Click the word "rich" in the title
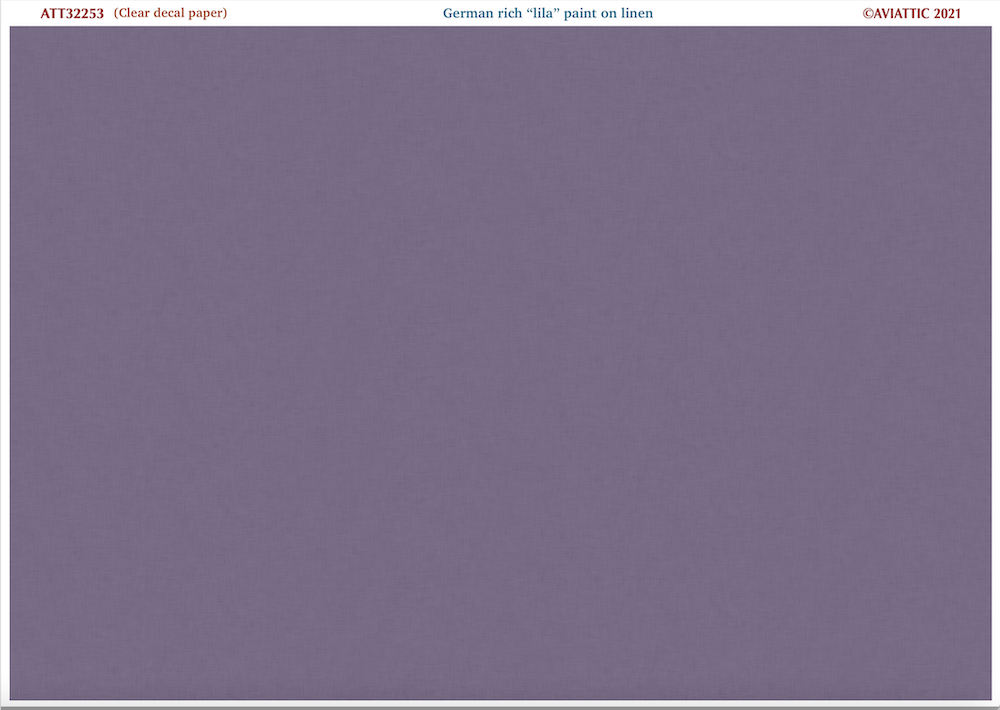1000x710 pixels. [x=510, y=13]
